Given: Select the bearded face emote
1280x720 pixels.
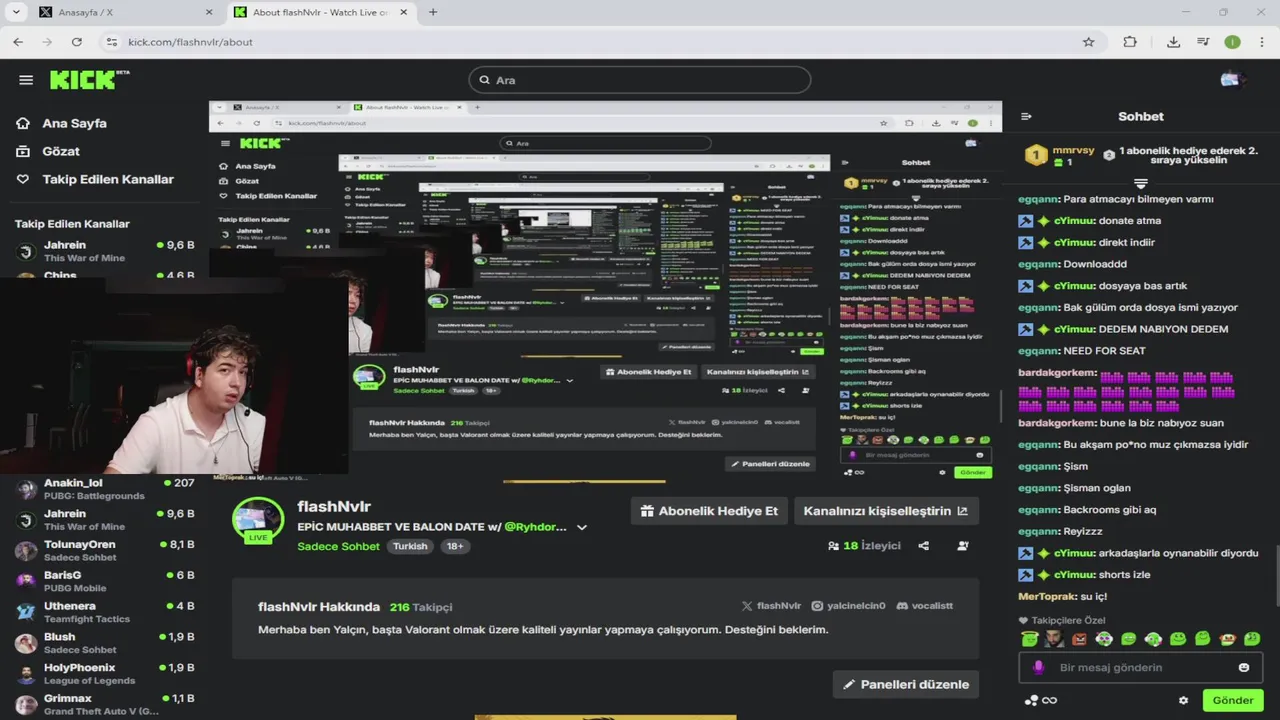Looking at the screenshot, I should [x=1055, y=639].
